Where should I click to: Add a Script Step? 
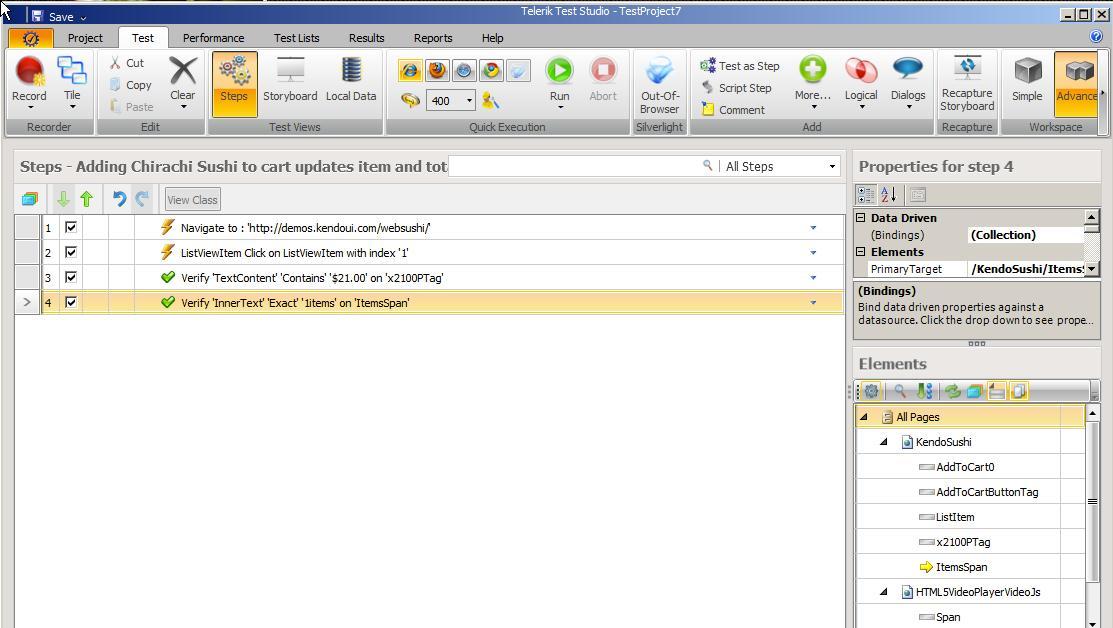click(x=737, y=88)
